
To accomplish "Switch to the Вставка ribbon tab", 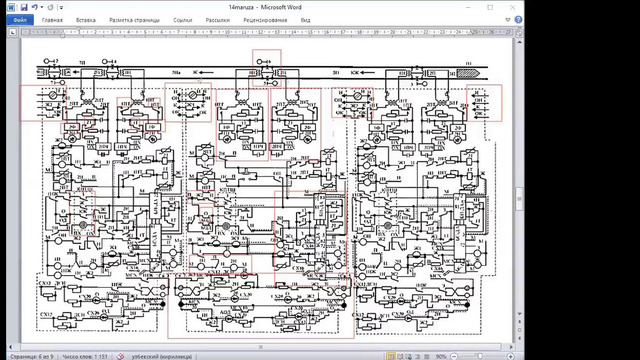I will [x=86, y=20].
